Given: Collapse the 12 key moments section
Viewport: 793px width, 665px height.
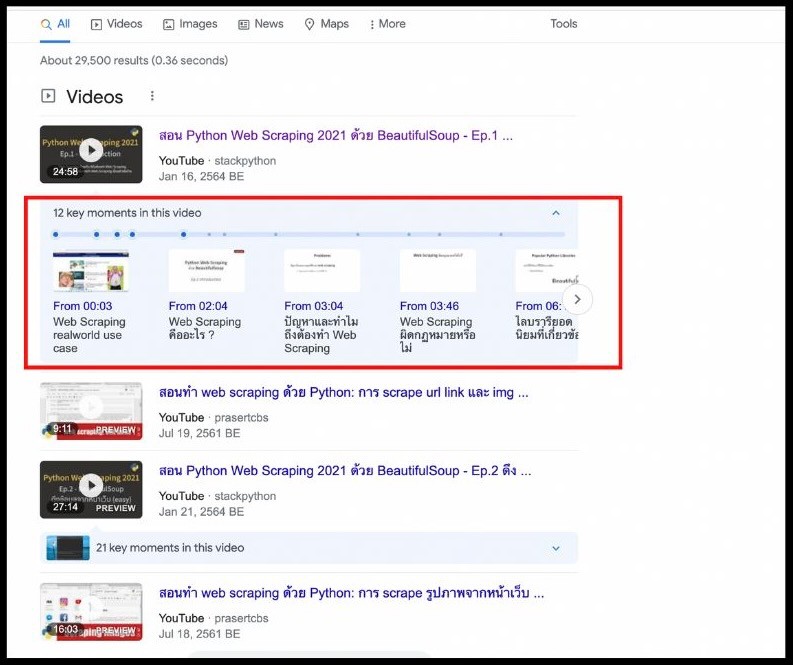Looking at the screenshot, I should pos(556,213).
